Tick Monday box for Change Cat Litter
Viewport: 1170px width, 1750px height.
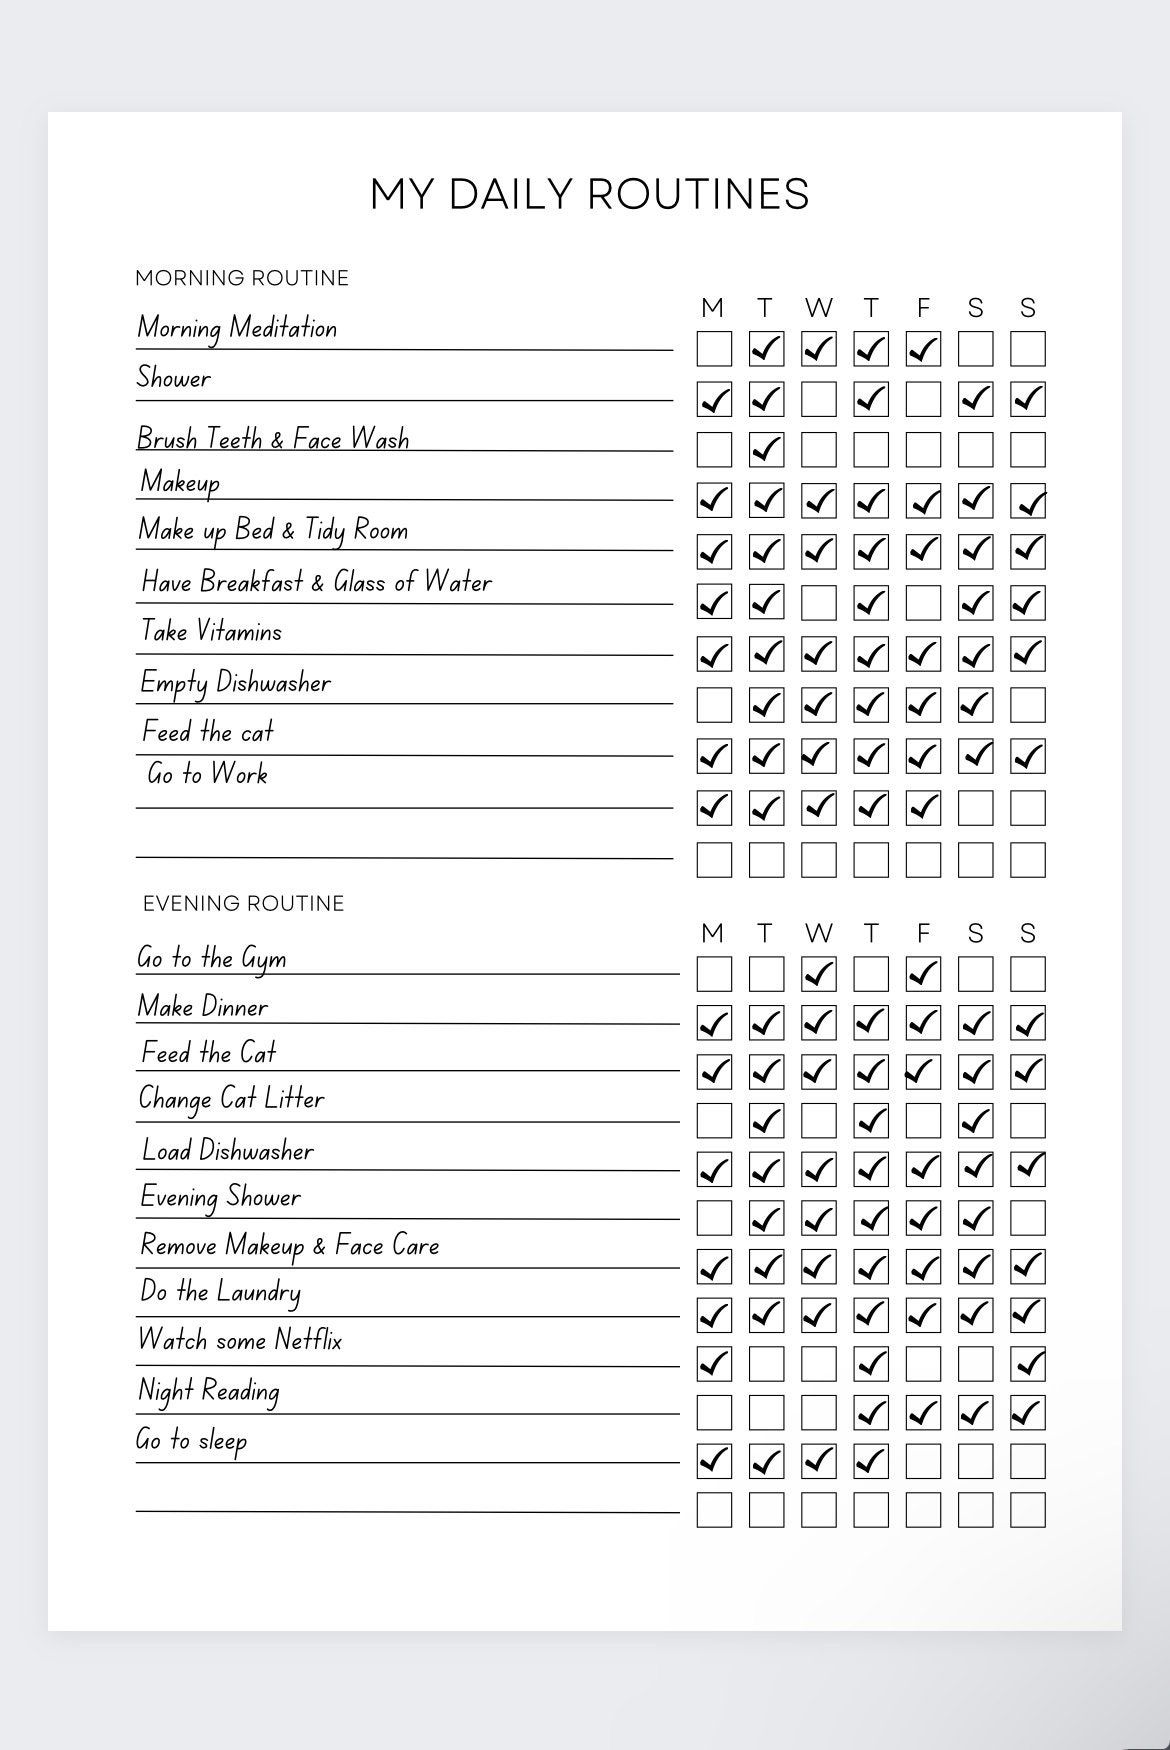coord(713,1121)
